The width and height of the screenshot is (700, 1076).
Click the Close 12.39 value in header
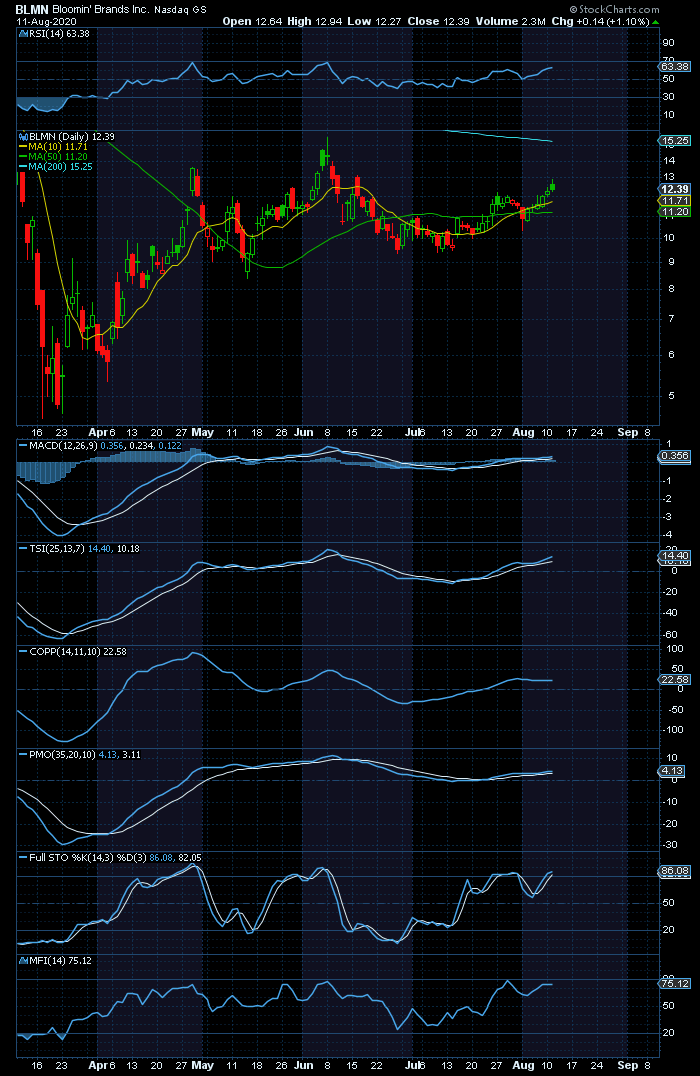pos(439,21)
